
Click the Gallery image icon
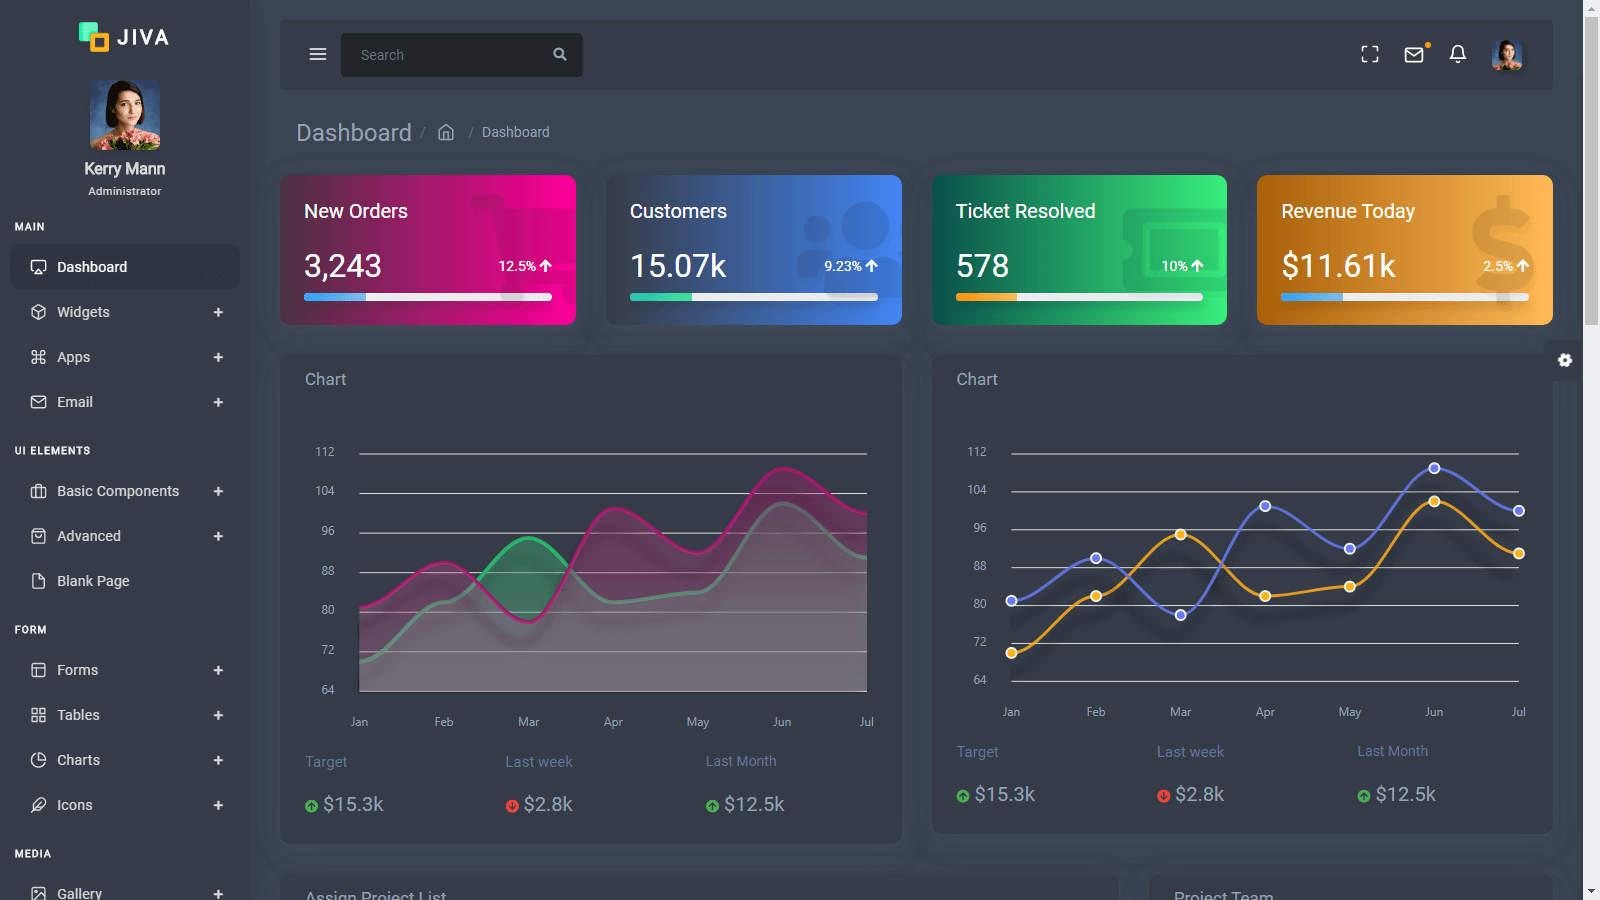39,893
